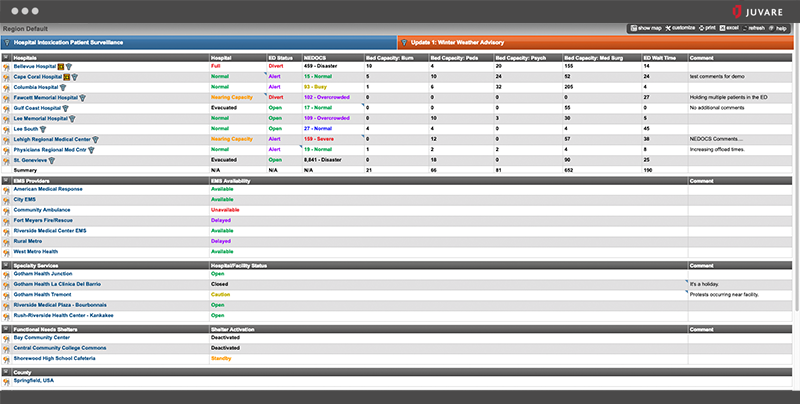Screen dimensions: 800x404
Task: Open the Lee Memorial Hospital link
Action: click(x=40, y=118)
